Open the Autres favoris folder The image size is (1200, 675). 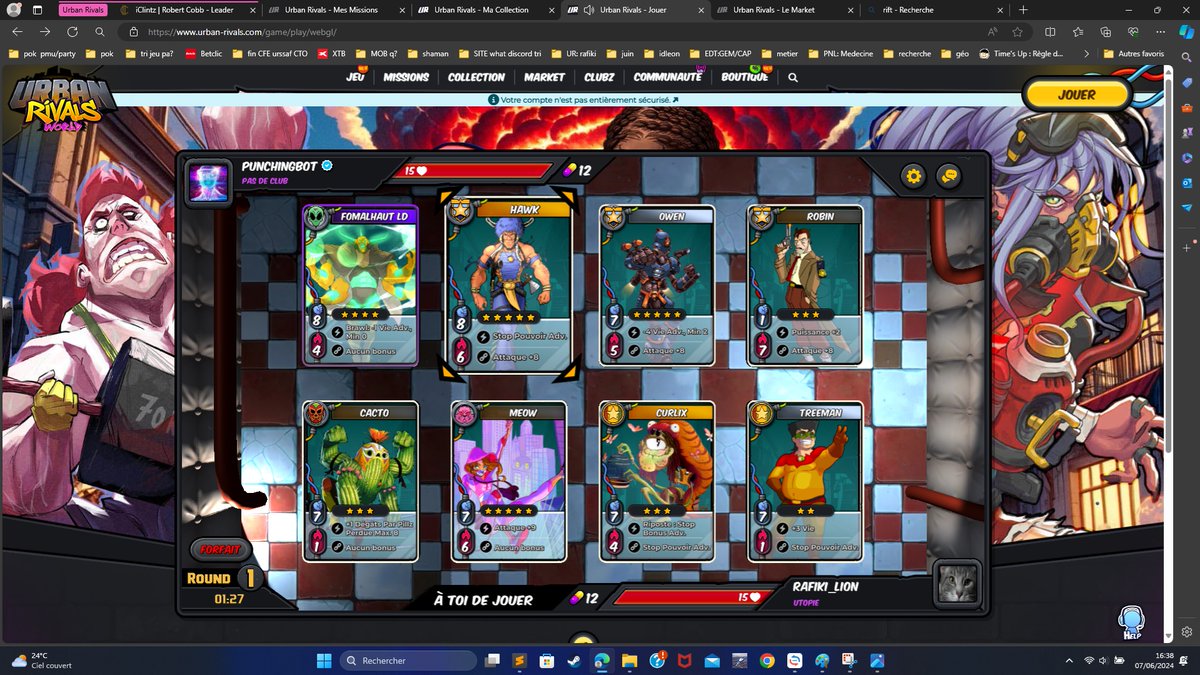(1133, 54)
